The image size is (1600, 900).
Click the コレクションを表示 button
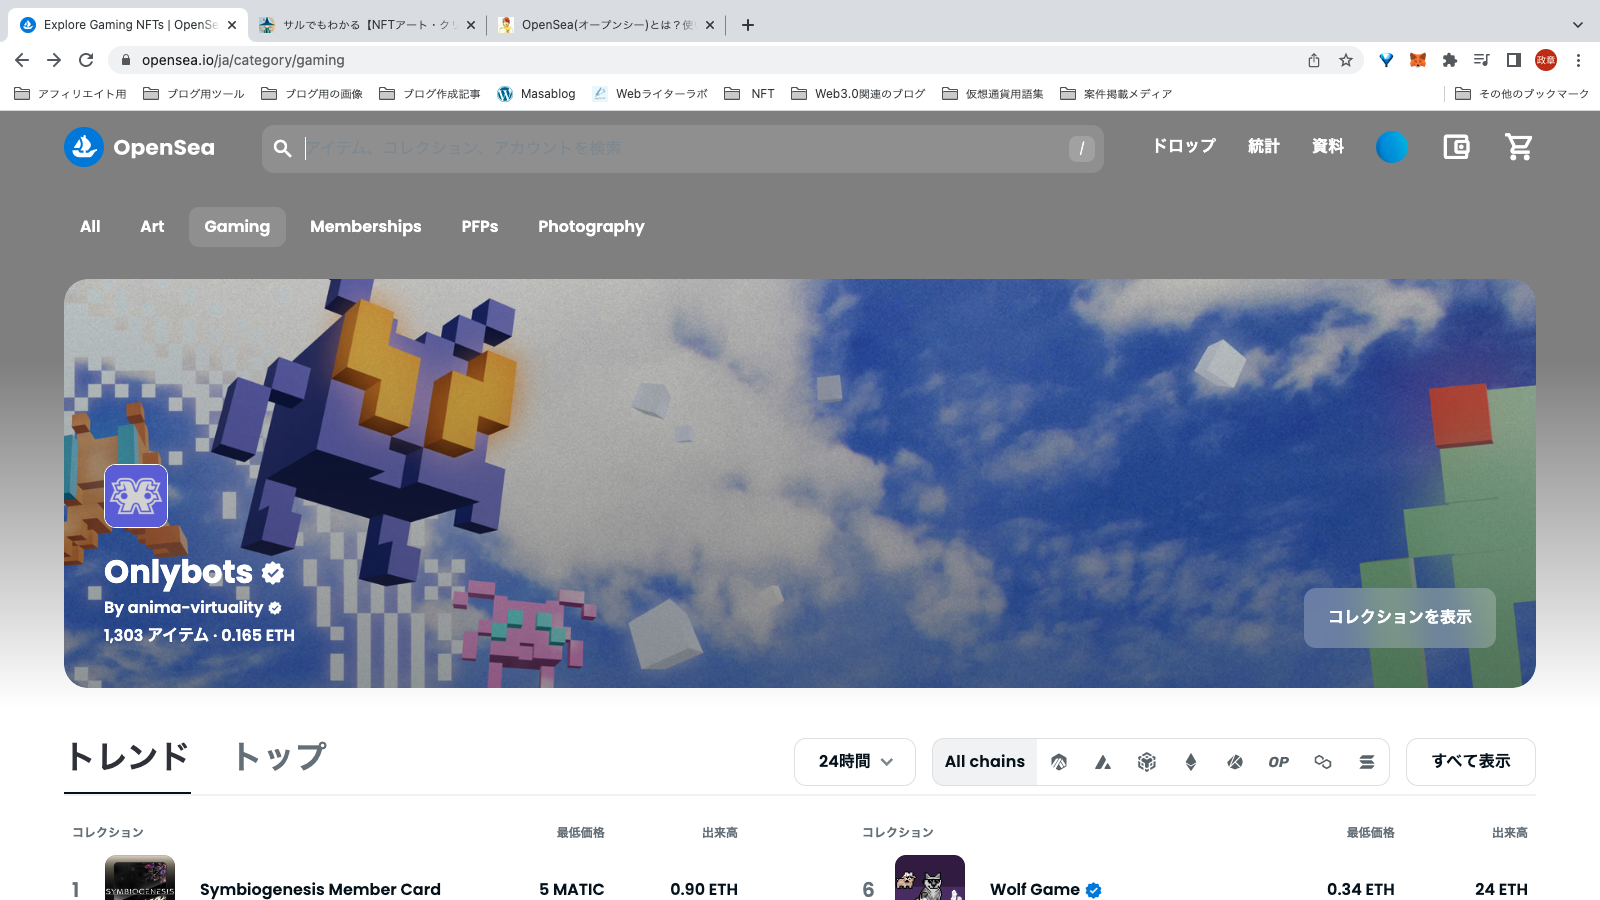click(x=1399, y=617)
